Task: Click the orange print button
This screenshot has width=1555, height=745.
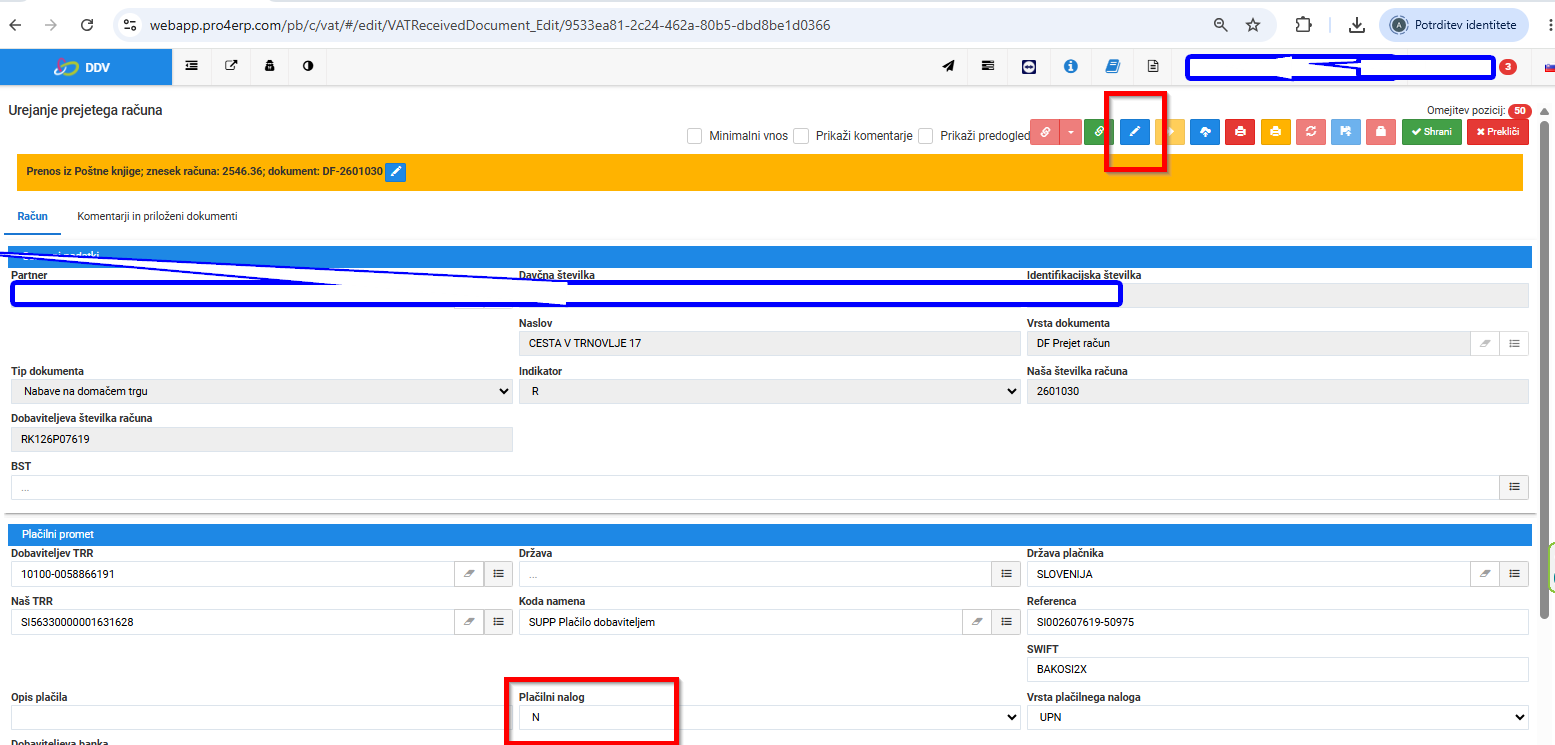Action: point(1275,131)
